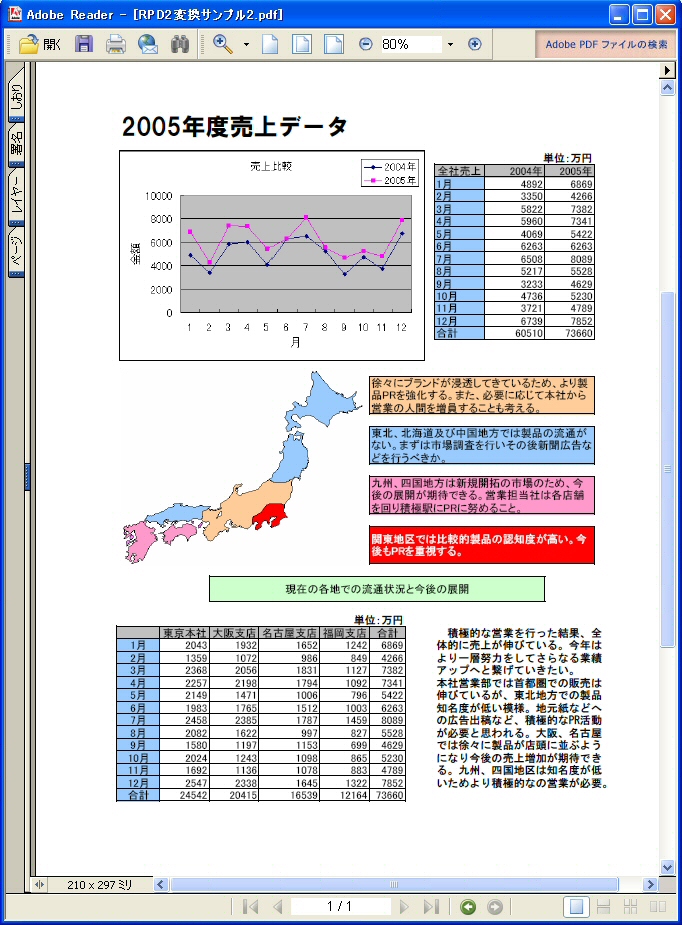
Task: Click the 1 / 1 page number field
Action: coord(340,907)
